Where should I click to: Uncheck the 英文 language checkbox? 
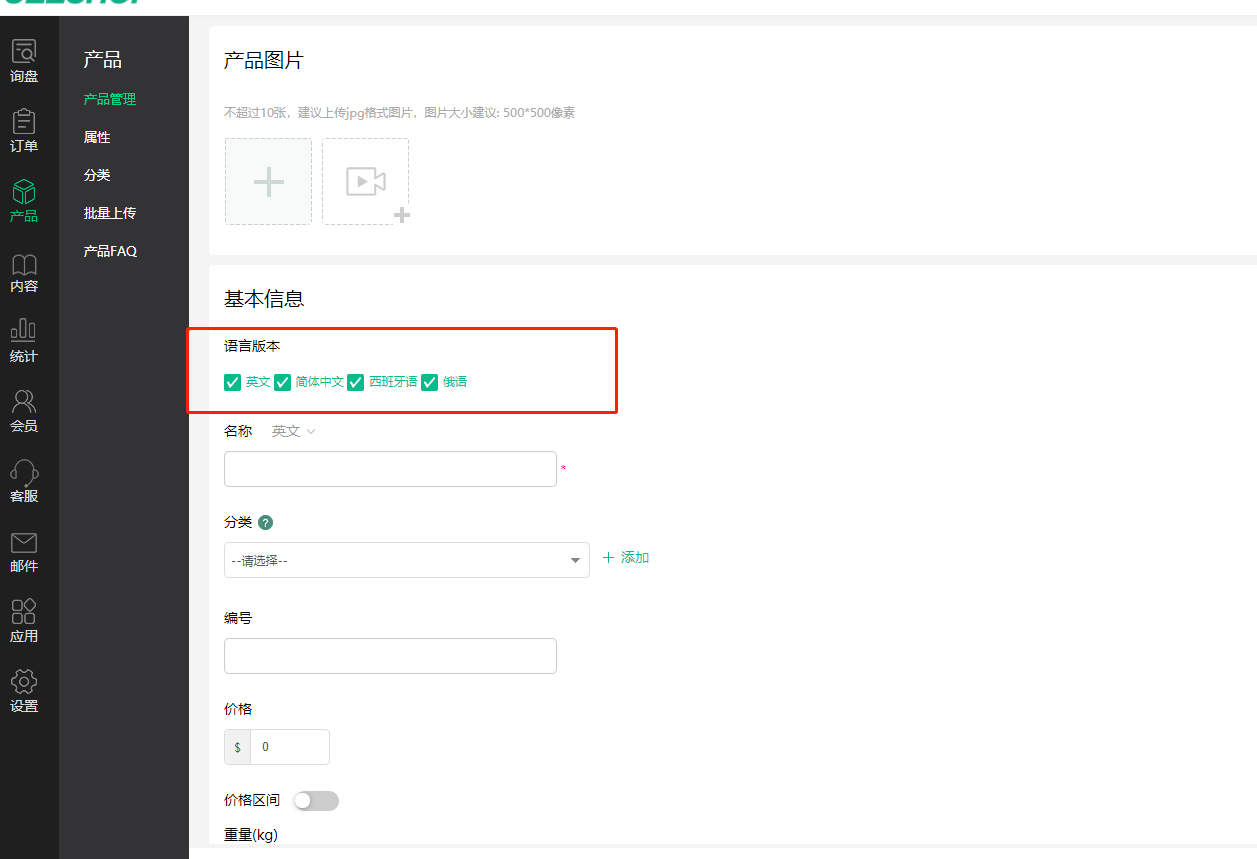[x=233, y=382]
